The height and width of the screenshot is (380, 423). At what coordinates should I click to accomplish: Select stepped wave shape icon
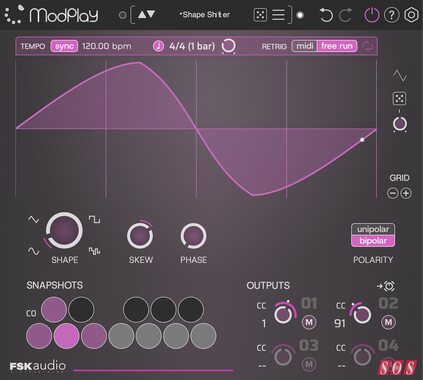tap(94, 251)
